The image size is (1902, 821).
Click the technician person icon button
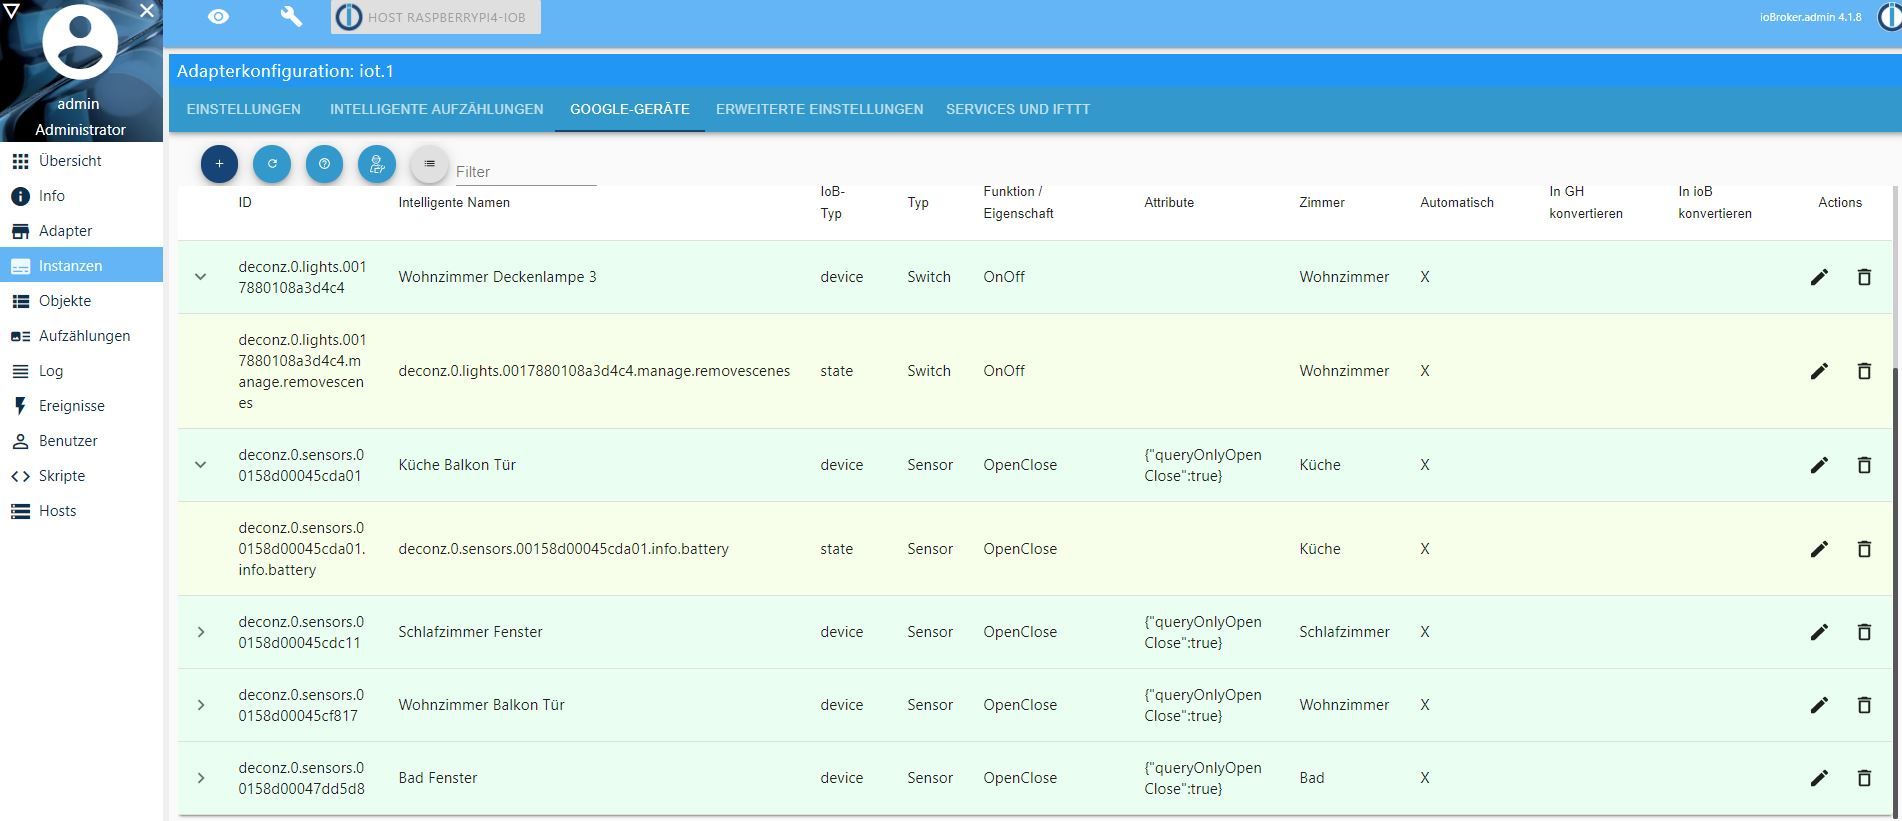click(377, 164)
